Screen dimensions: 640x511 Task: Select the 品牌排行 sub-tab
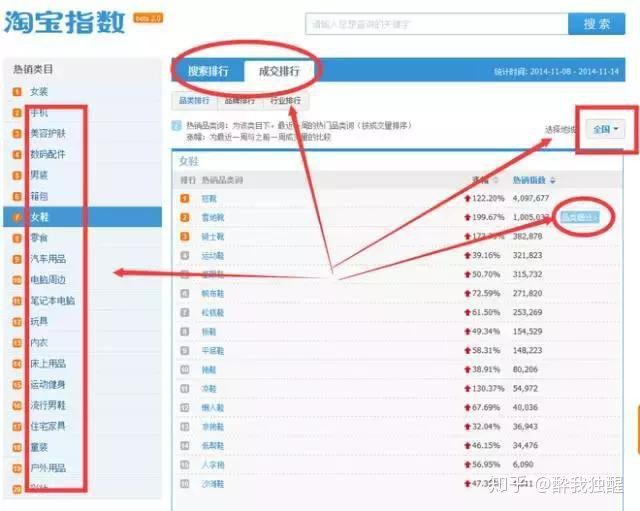coord(240,101)
